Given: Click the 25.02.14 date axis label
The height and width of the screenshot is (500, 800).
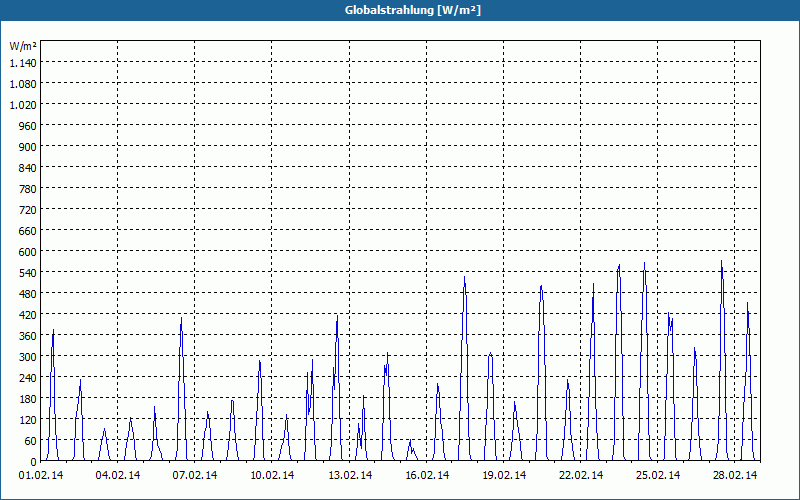Looking at the screenshot, I should pos(658,475).
